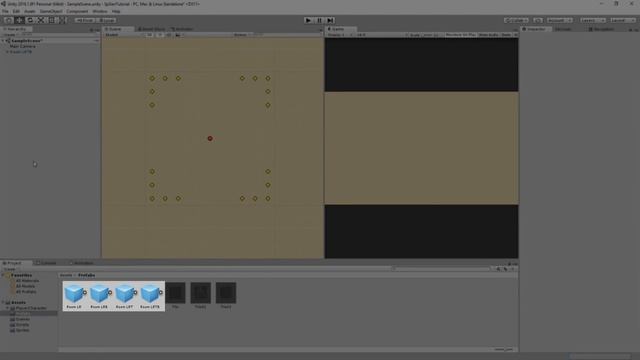640x360 pixels.
Task: Open the Assets menu
Action: pos(29,11)
